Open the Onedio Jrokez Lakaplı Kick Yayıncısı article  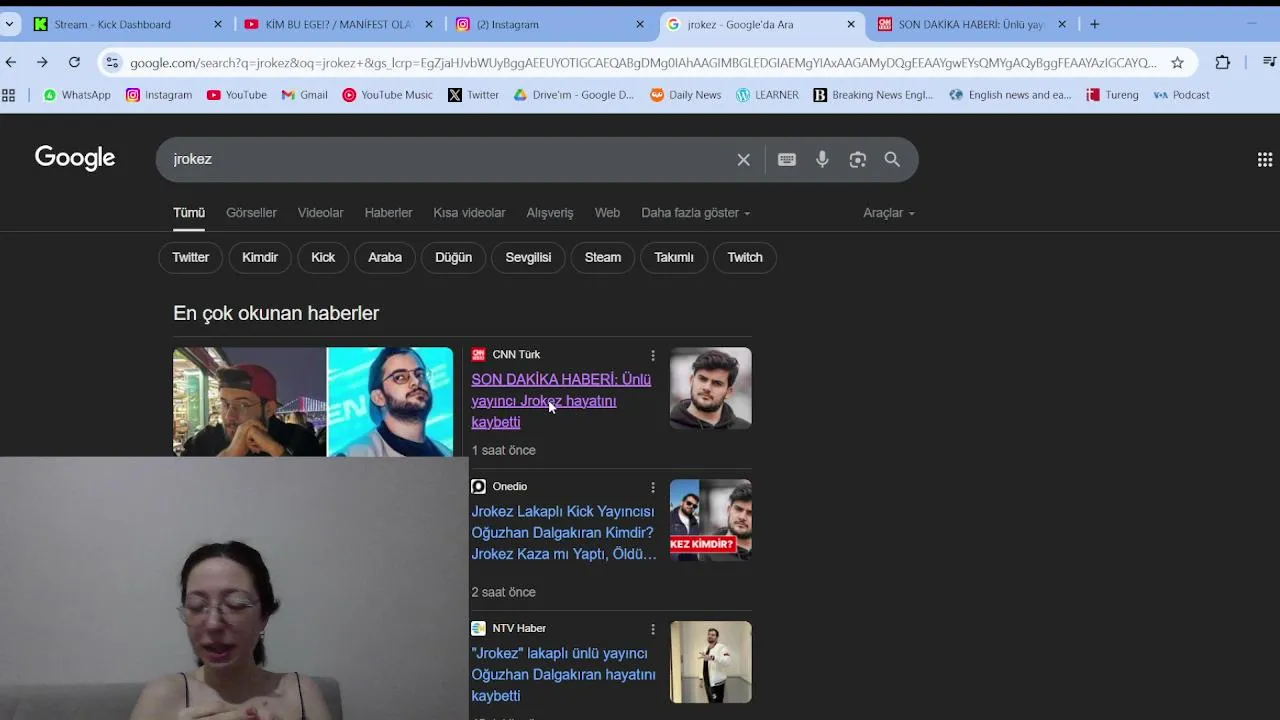coord(564,532)
